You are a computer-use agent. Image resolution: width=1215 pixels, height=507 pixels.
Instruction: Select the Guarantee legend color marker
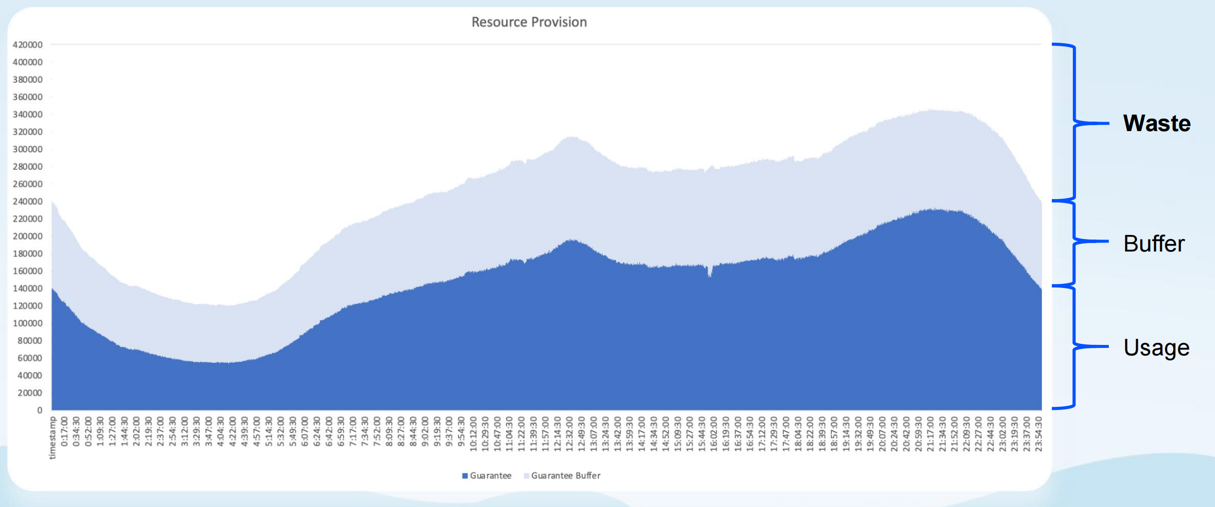(x=465, y=476)
